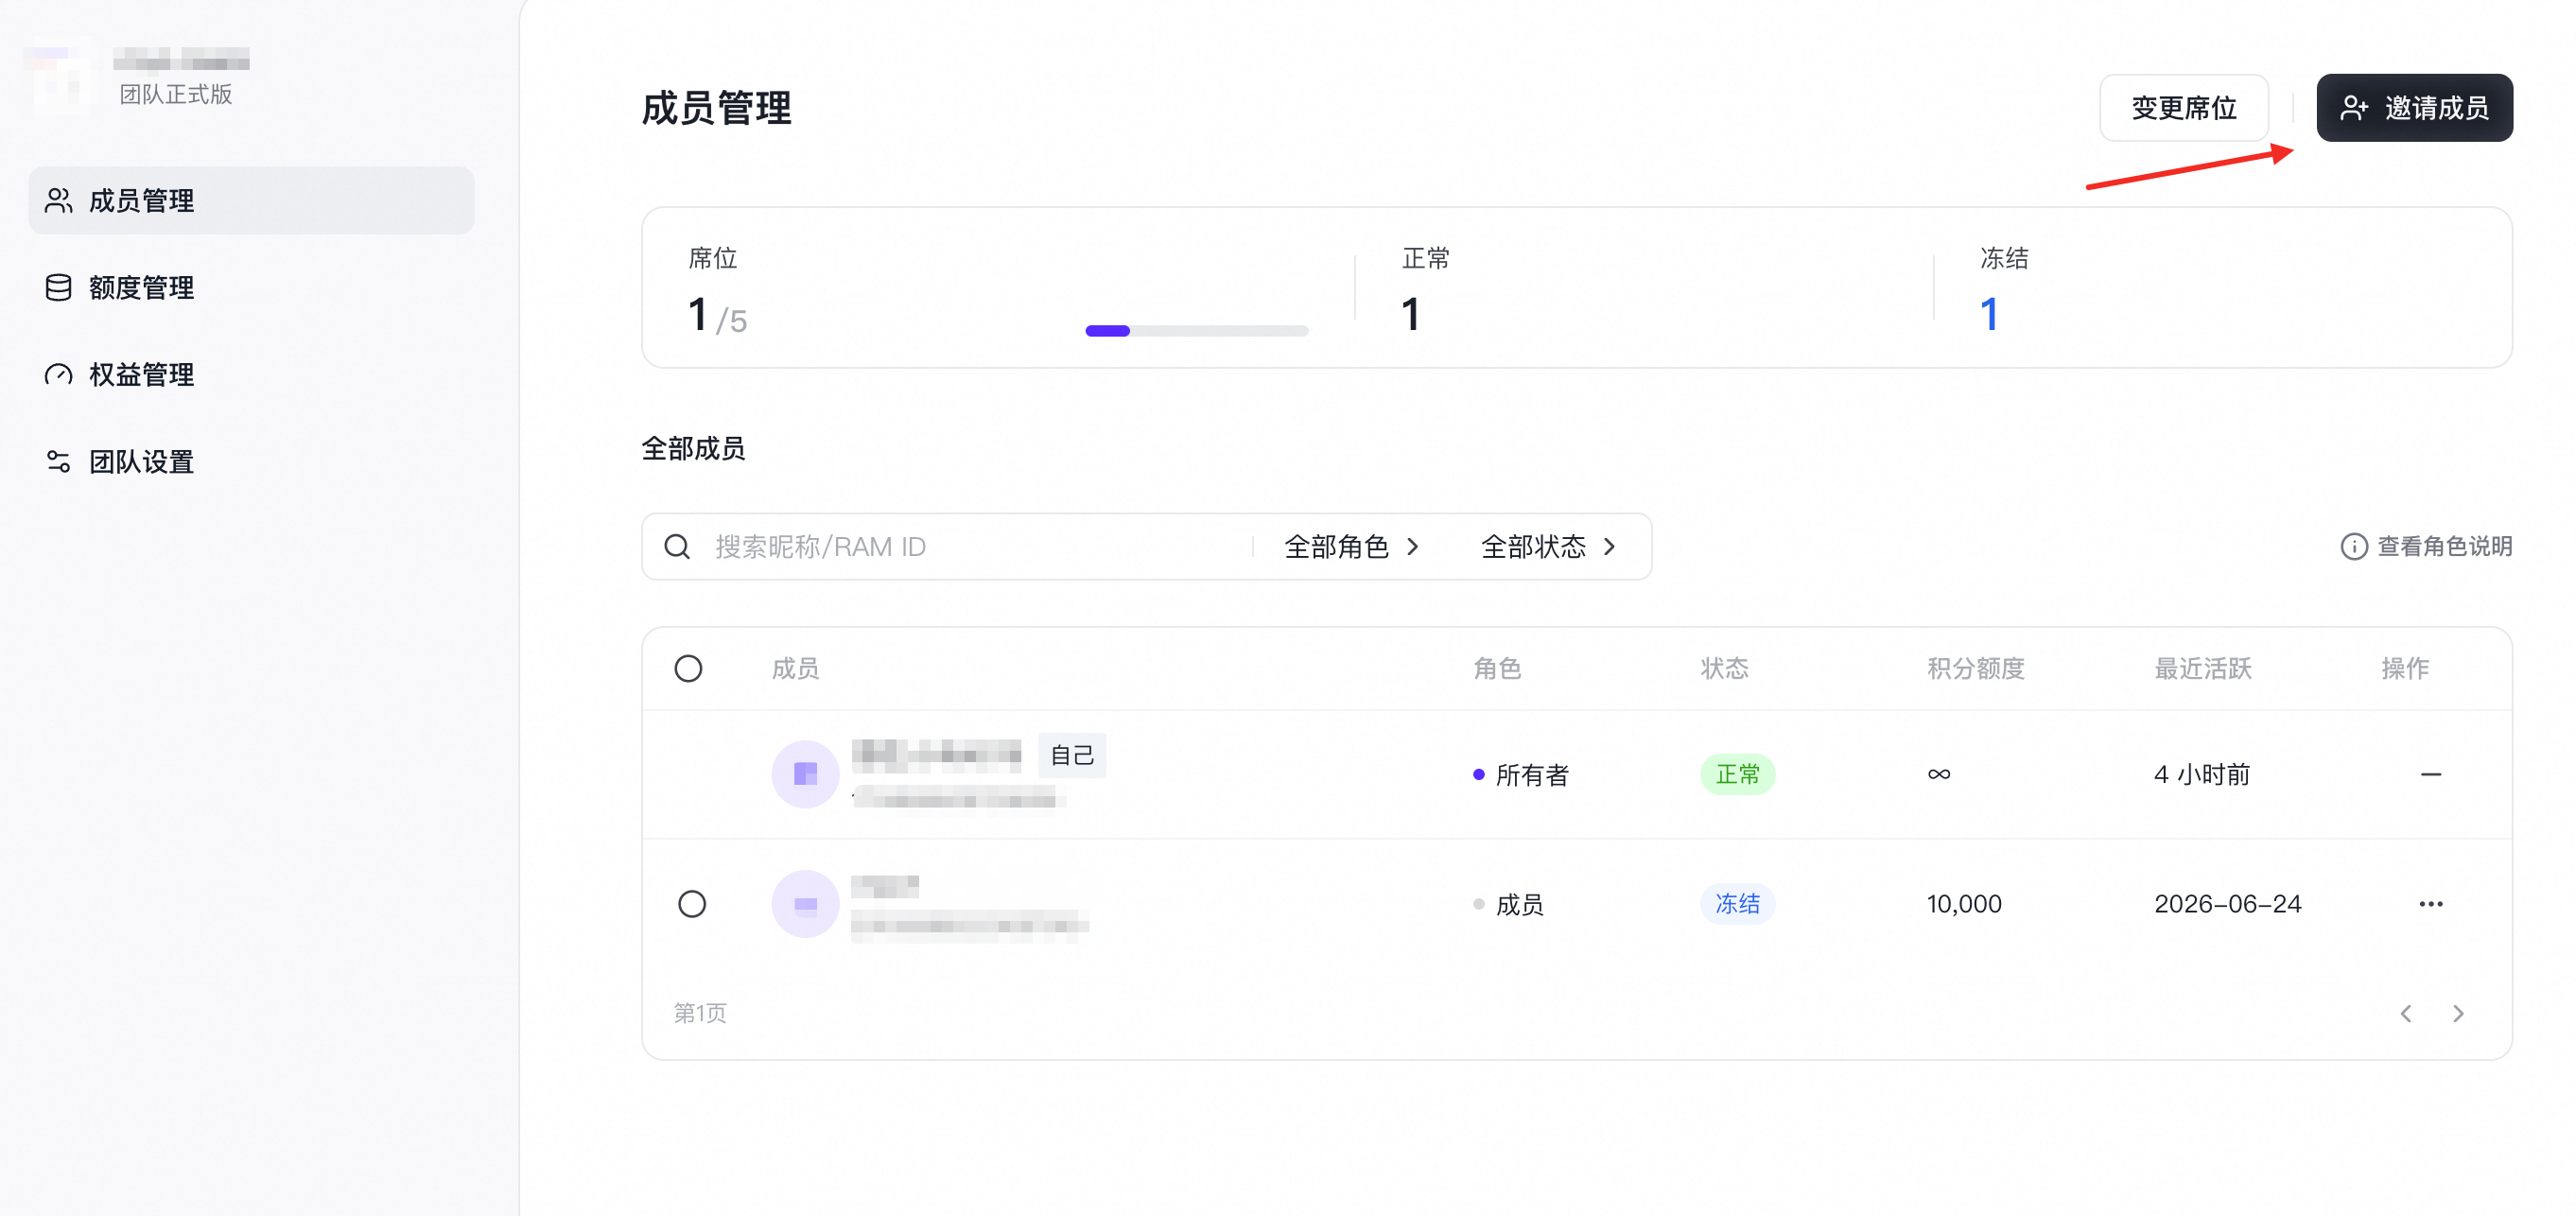Viewport: 2576px width, 1216px height.
Task: Open 权益管理 page
Action: click(251, 375)
